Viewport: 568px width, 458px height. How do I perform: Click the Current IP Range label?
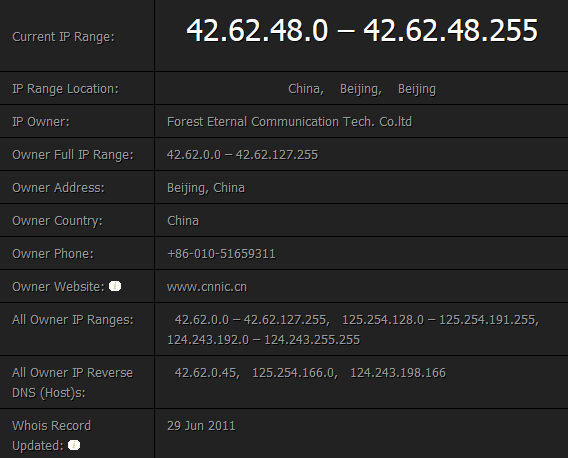coord(63,37)
